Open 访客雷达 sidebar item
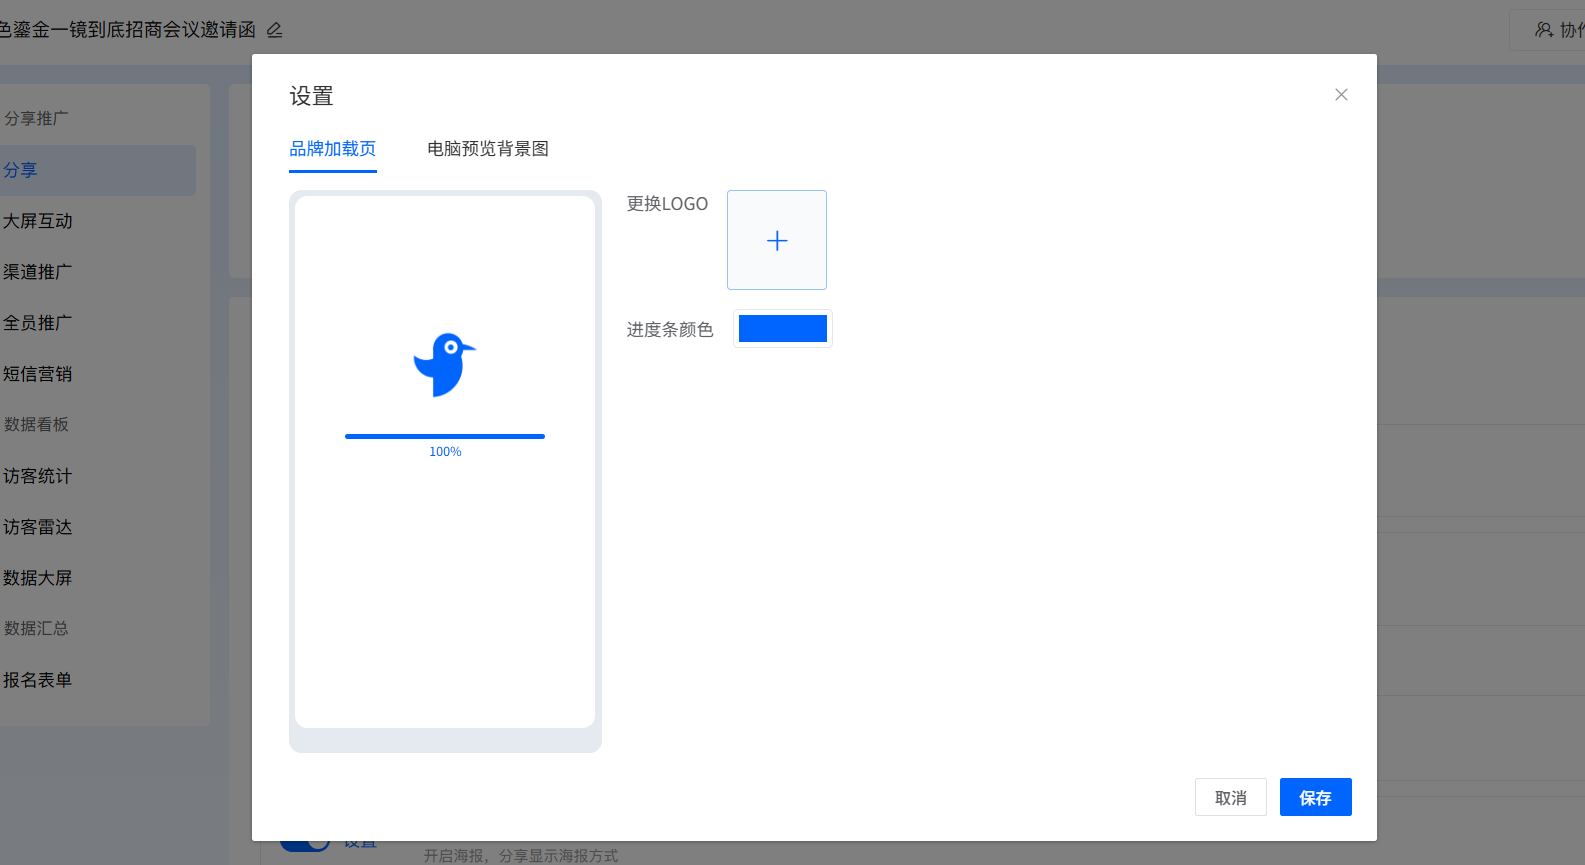 click(38, 527)
